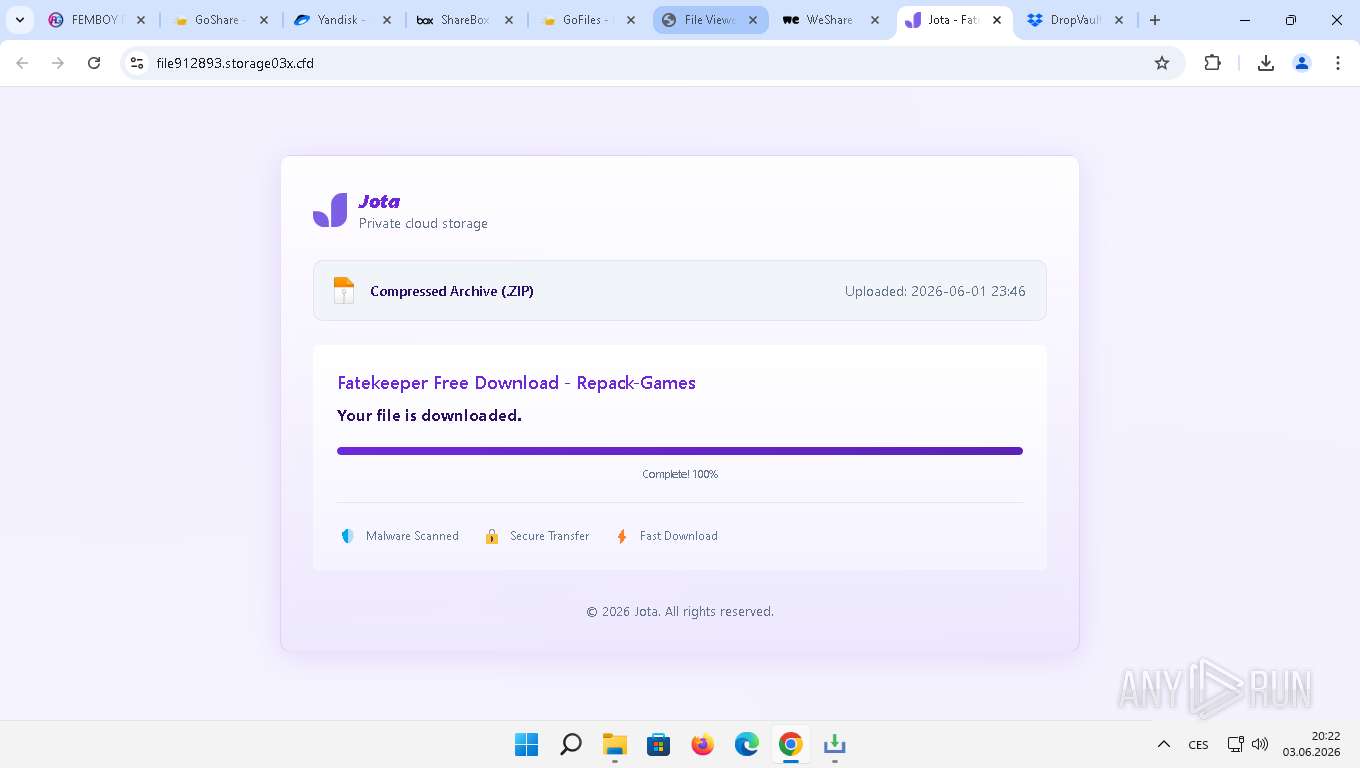Open File Explorer from taskbar
1360x768 pixels.
pos(614,744)
